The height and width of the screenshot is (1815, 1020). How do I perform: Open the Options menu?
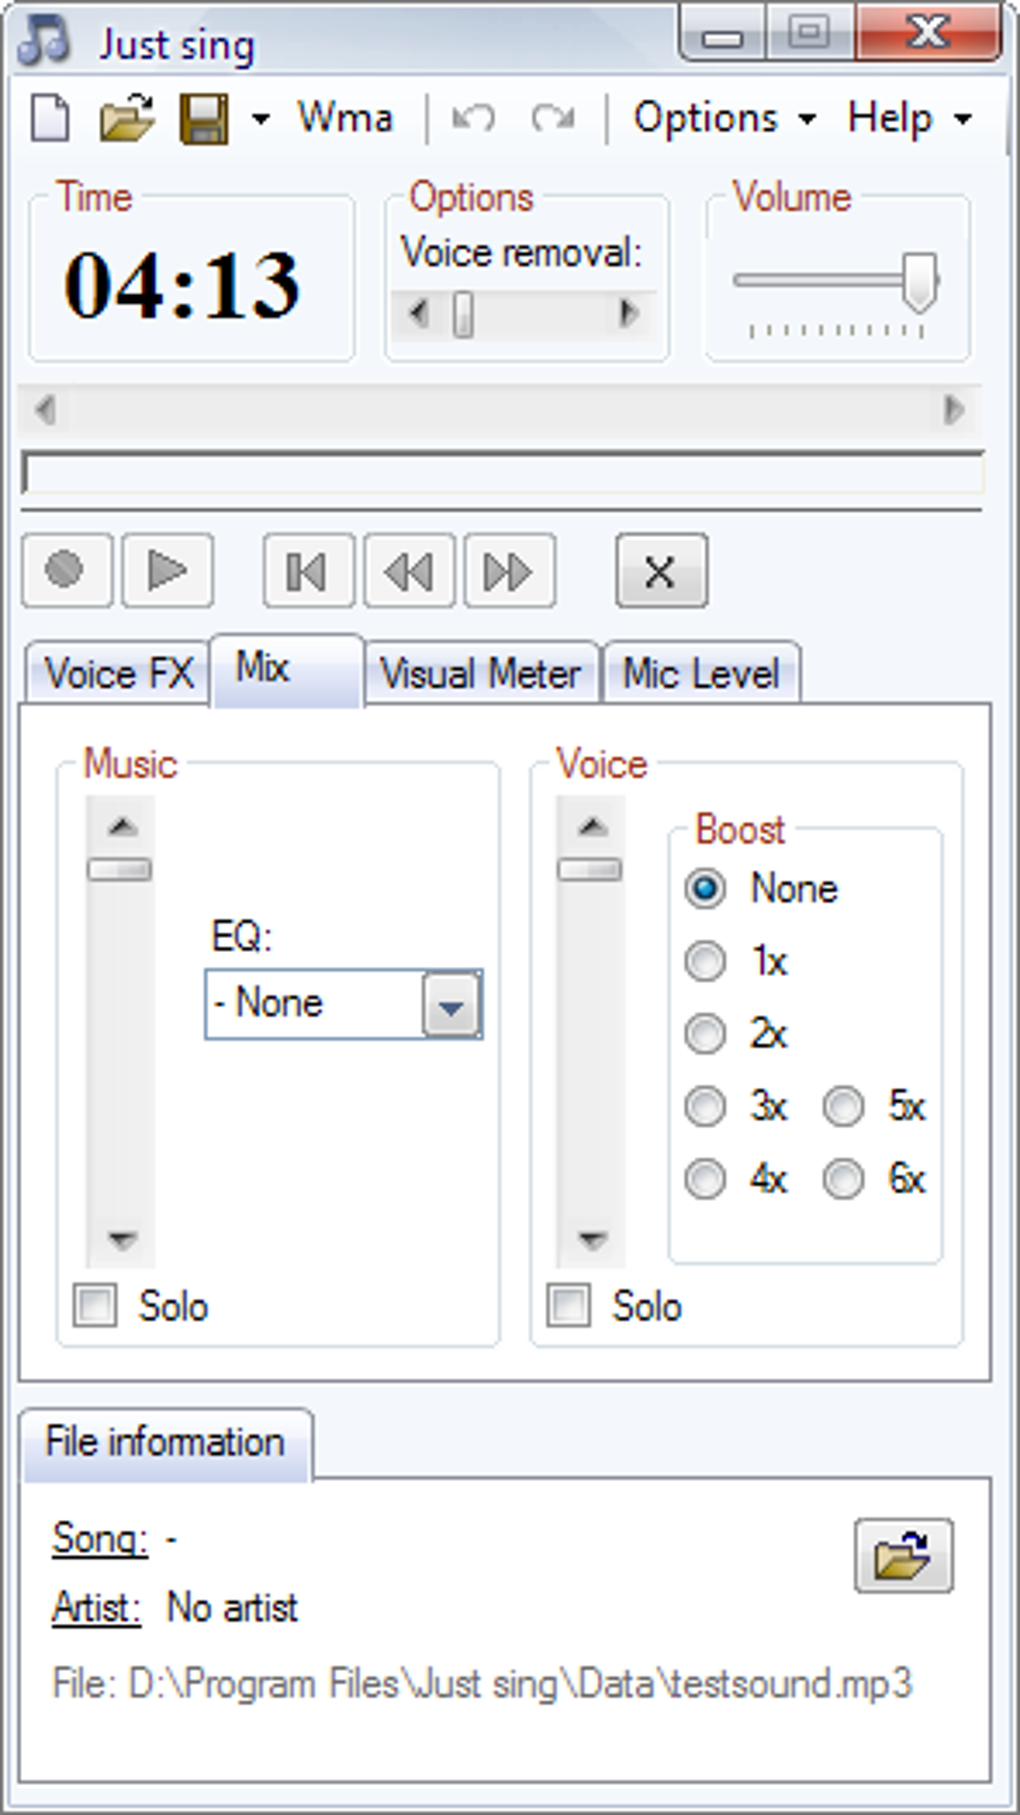click(x=722, y=119)
